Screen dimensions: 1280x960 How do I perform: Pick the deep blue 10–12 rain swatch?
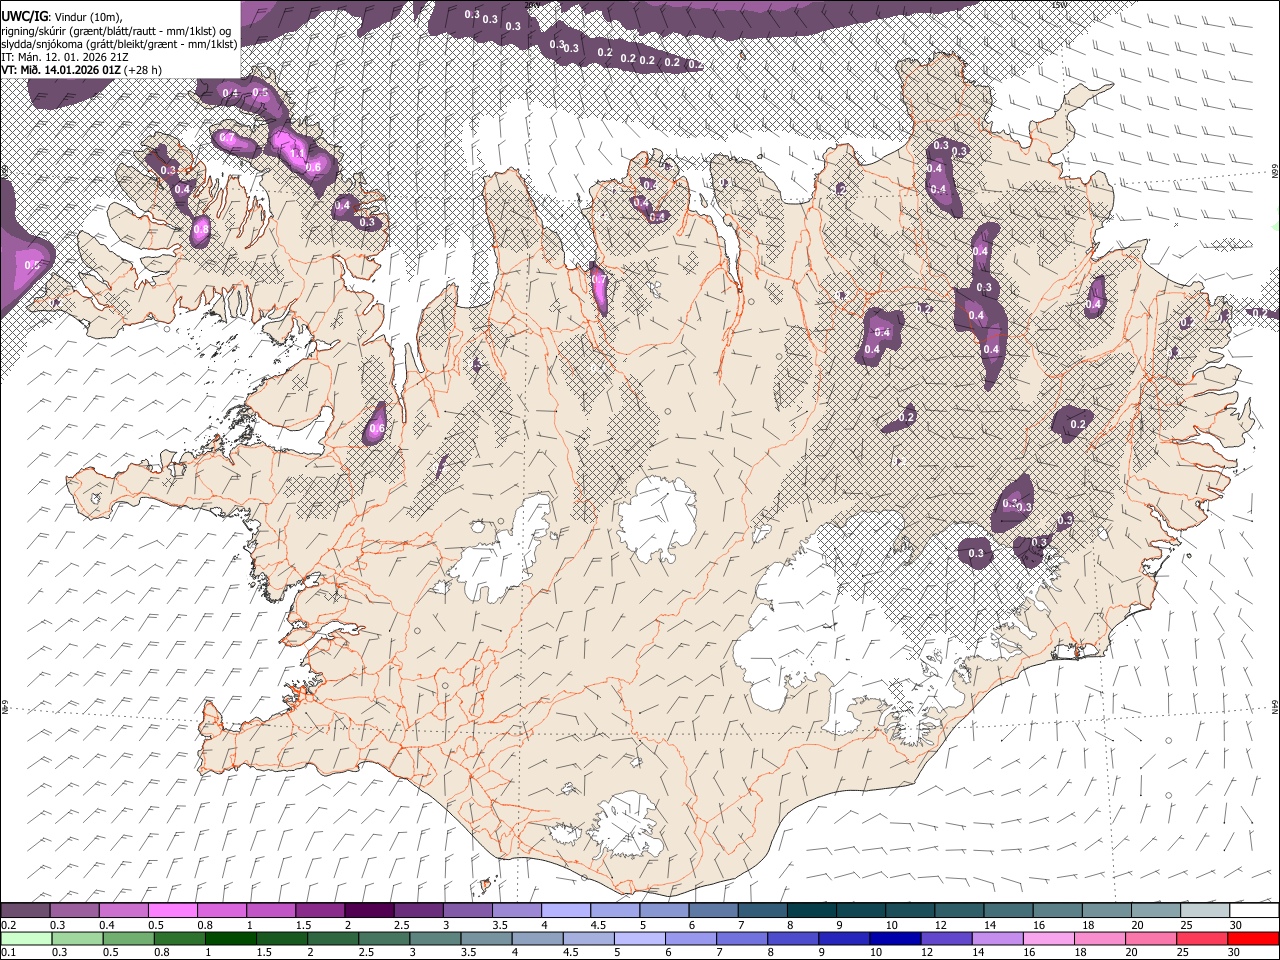(894, 938)
